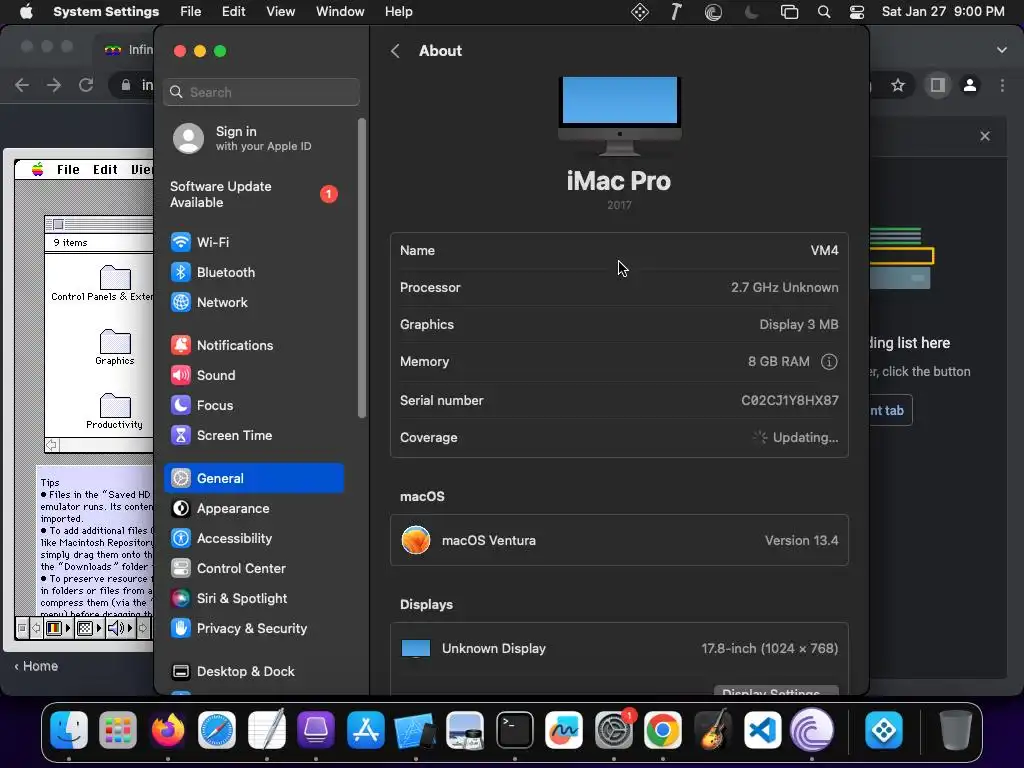Image resolution: width=1024 pixels, height=768 pixels.
Task: Focus the System Settings search field
Action: pyautogui.click(x=261, y=92)
